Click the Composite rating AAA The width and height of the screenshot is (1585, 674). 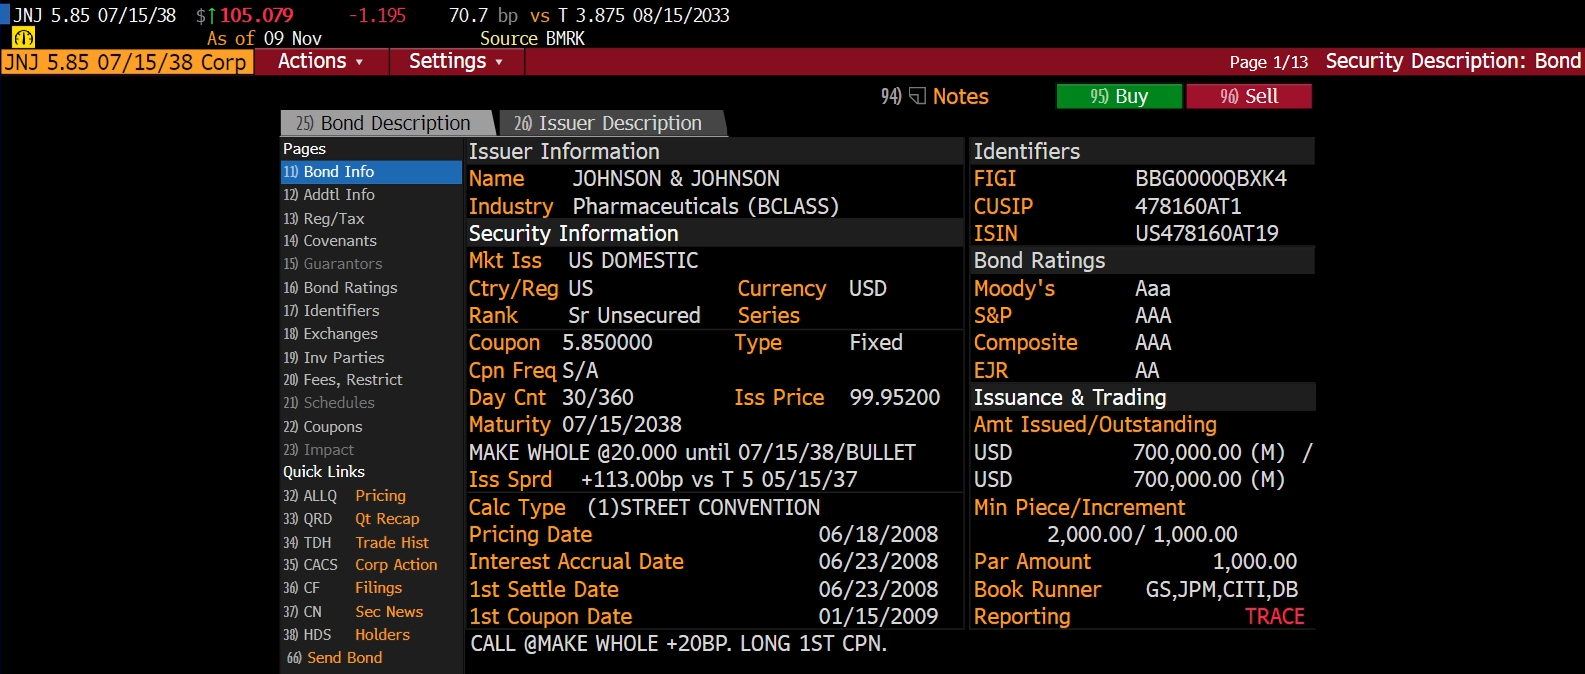(x=1153, y=342)
